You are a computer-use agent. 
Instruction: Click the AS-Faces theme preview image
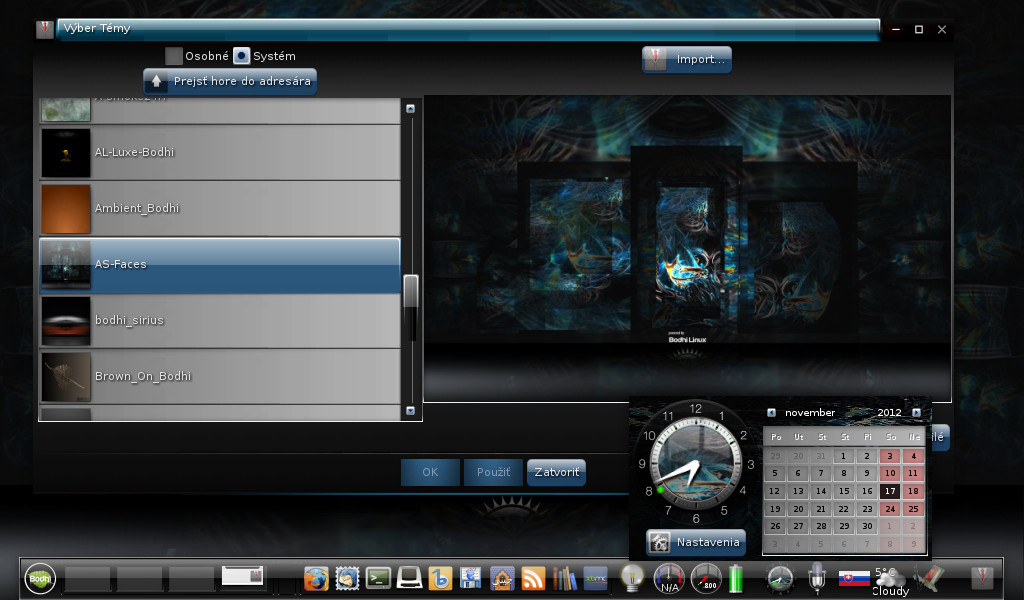(687, 249)
